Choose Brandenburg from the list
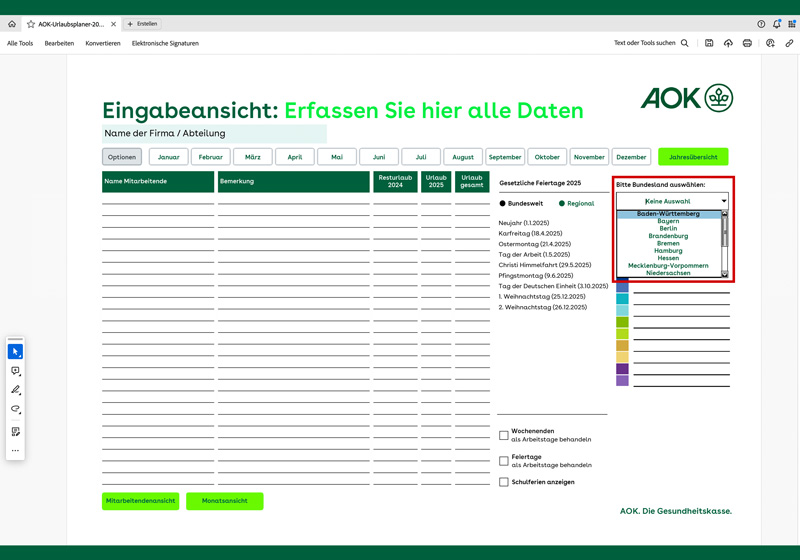 pos(668,236)
